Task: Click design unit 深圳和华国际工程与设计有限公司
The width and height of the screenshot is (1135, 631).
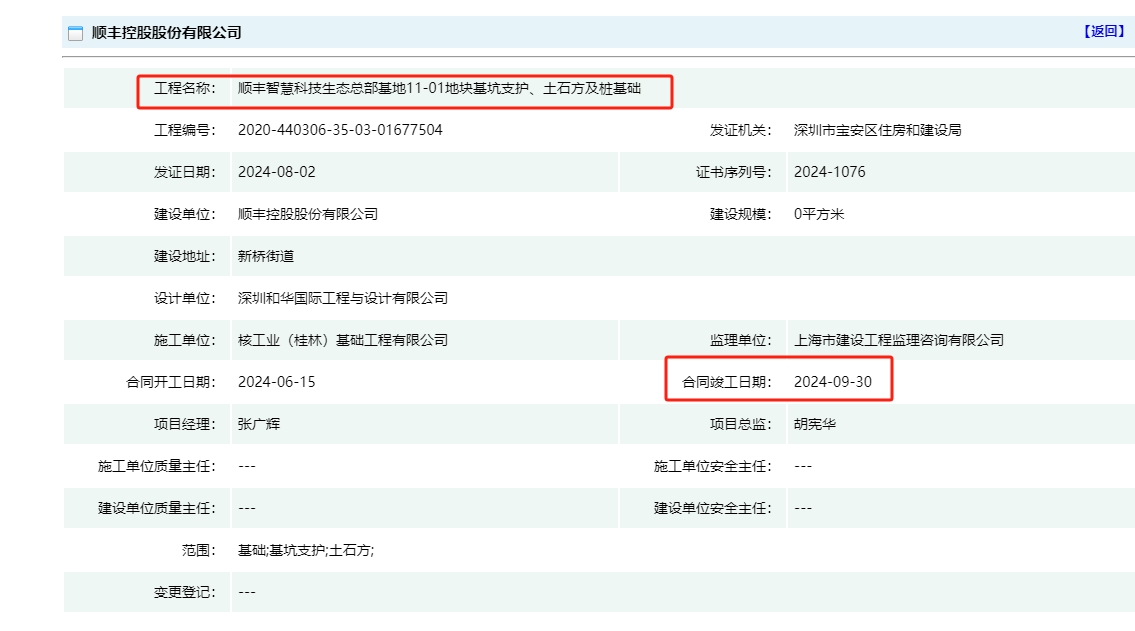Action: point(342,298)
